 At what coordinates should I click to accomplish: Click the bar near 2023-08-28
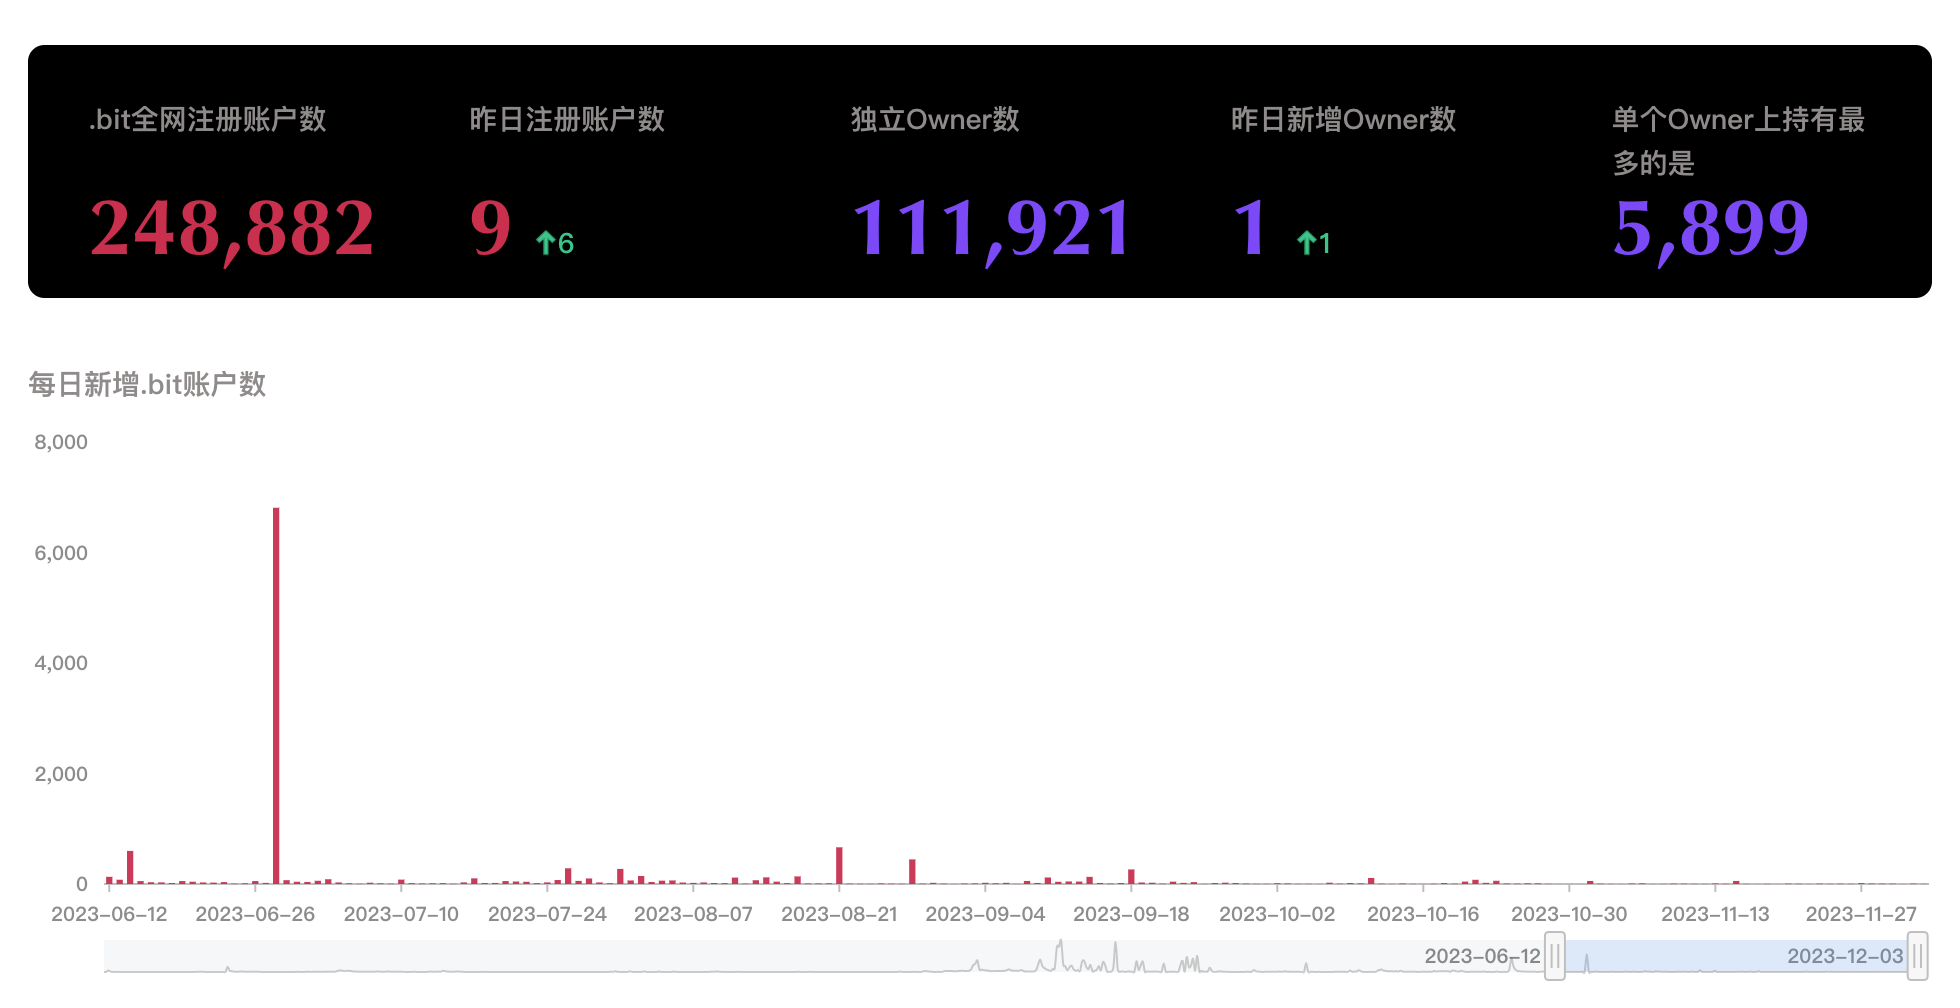click(912, 872)
